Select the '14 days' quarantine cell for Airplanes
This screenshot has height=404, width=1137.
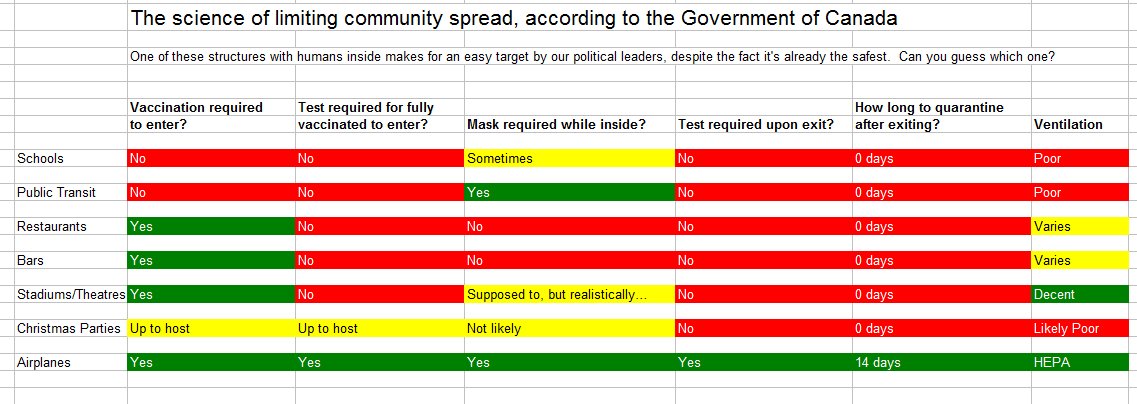(942, 362)
